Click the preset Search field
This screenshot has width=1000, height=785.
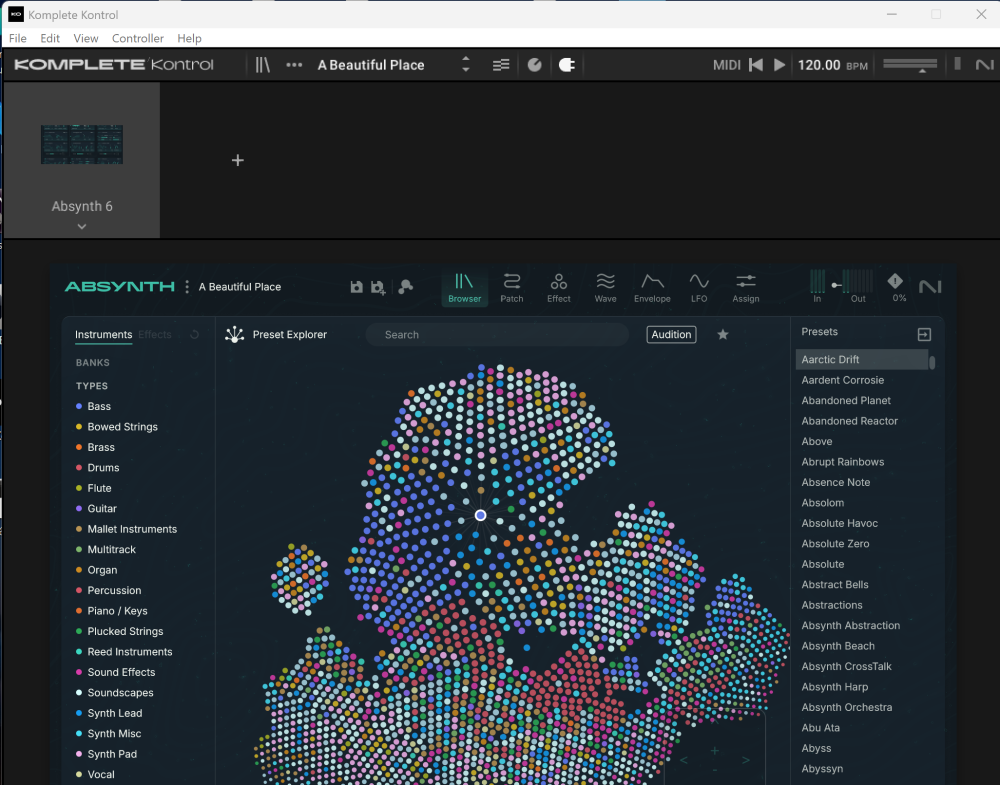[x=497, y=335]
